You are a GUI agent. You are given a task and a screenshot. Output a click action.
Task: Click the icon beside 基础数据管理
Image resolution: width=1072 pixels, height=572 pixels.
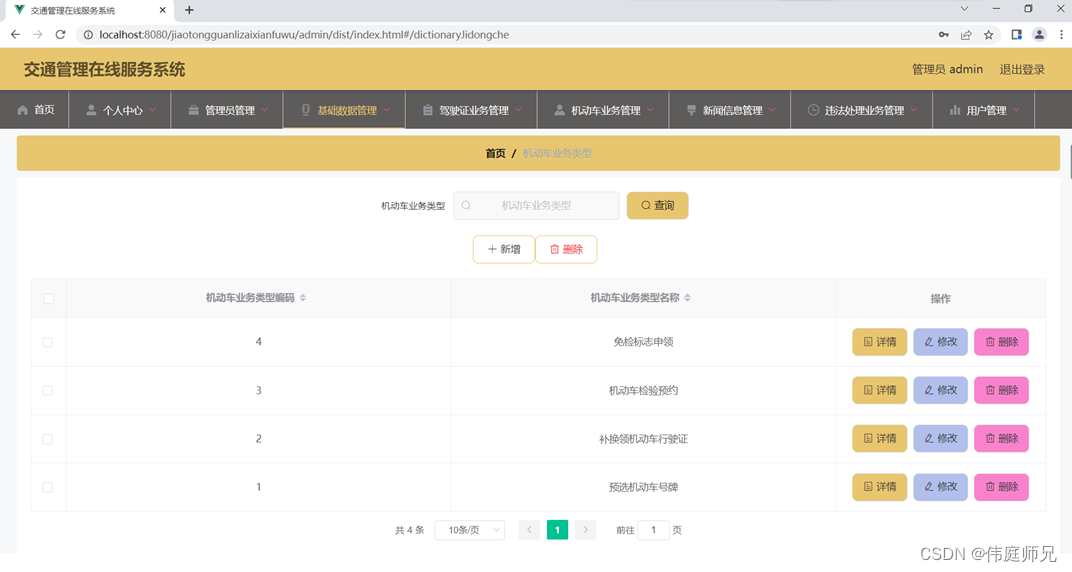(306, 110)
